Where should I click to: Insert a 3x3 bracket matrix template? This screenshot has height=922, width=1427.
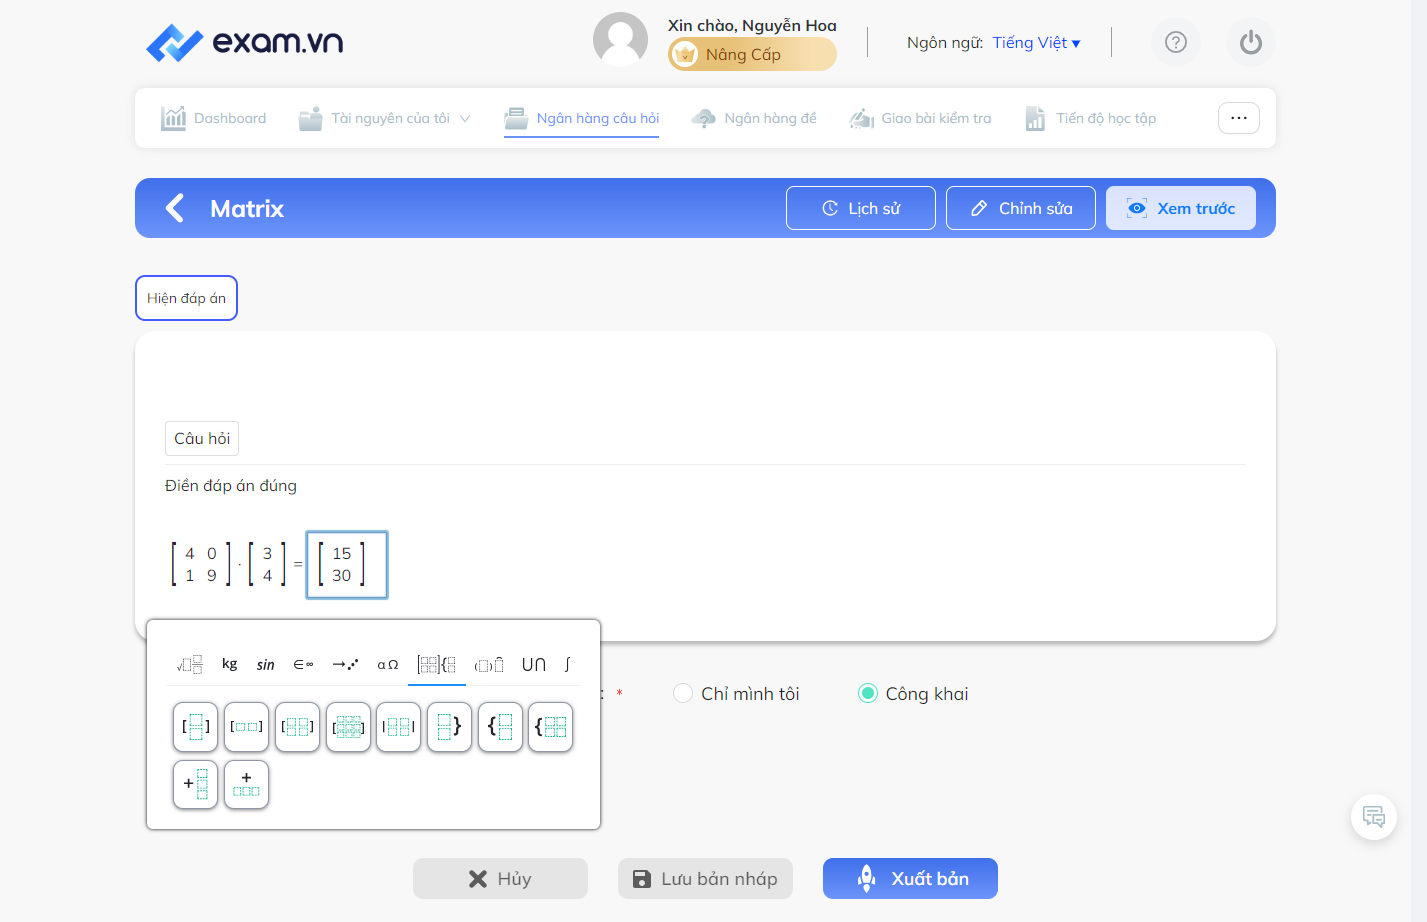click(x=348, y=727)
